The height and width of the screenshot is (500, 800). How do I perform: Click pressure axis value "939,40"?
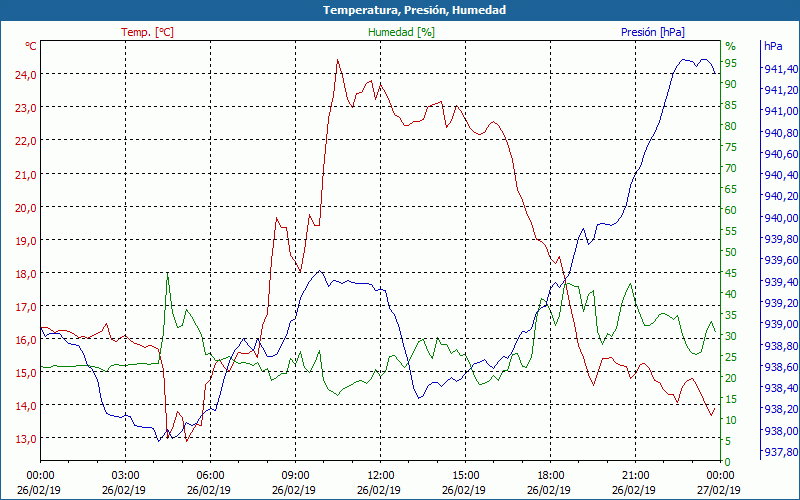tap(781, 282)
